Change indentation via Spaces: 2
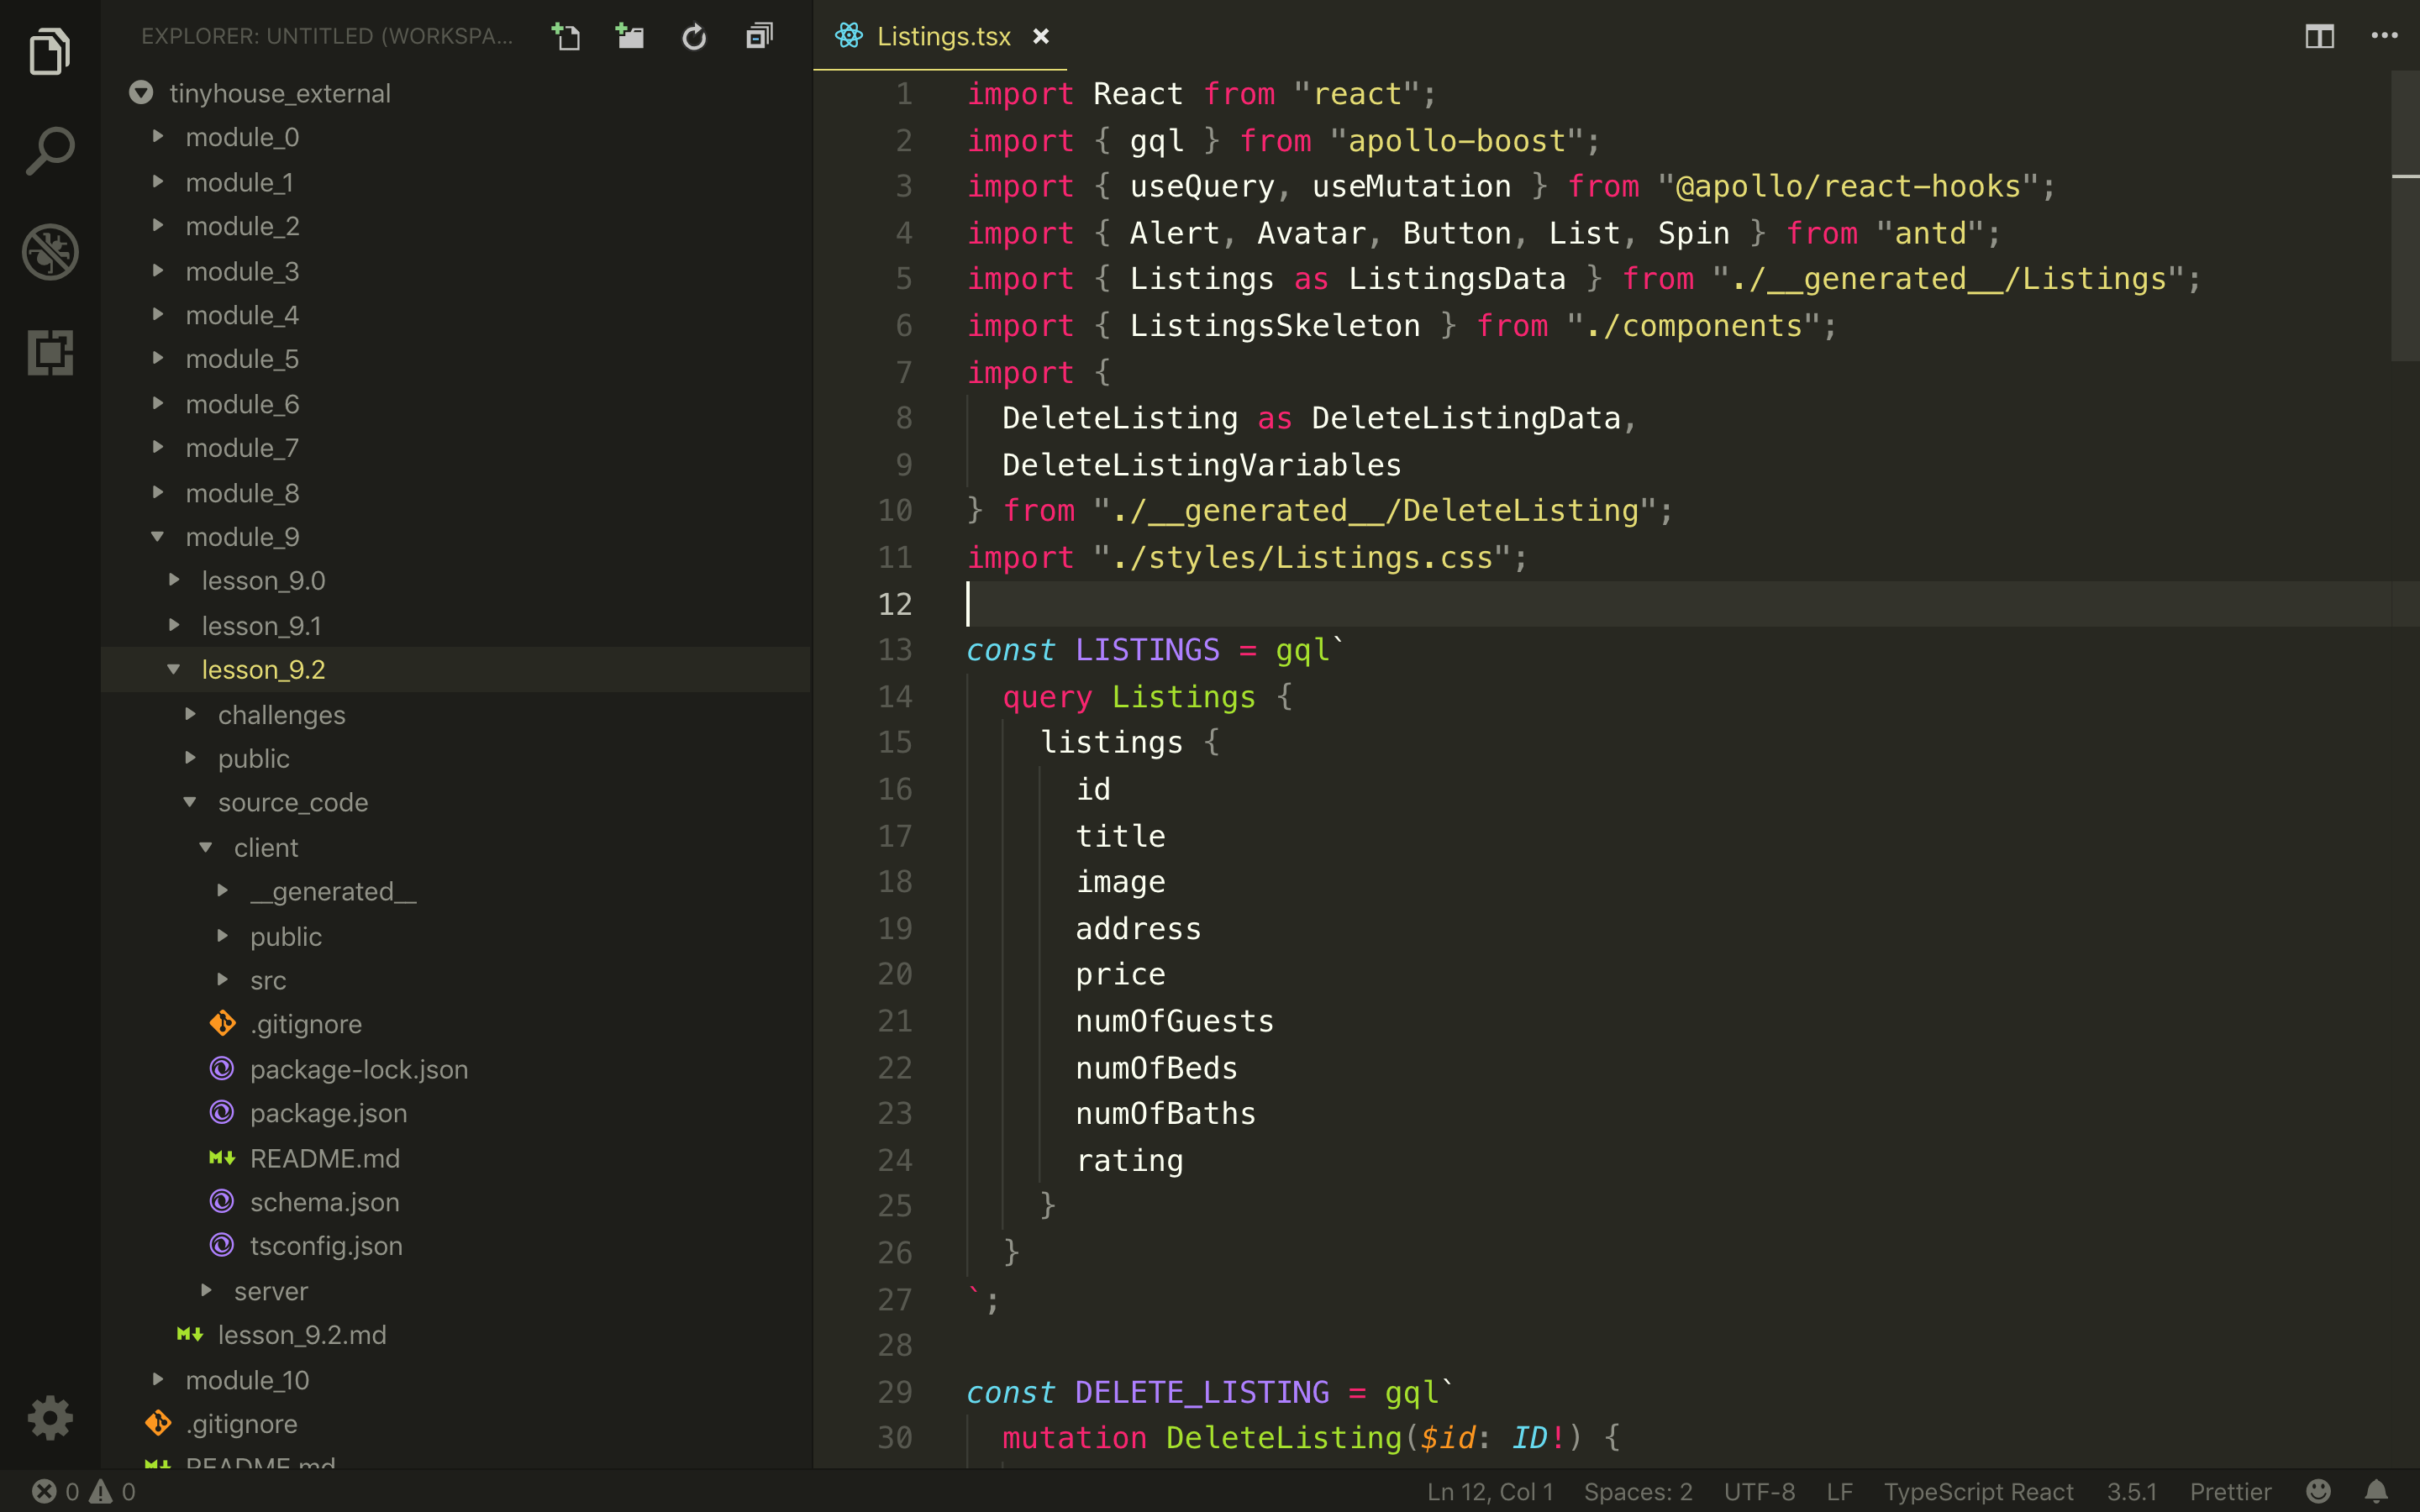Screen dimensions: 2420x1512 [1638, 1491]
